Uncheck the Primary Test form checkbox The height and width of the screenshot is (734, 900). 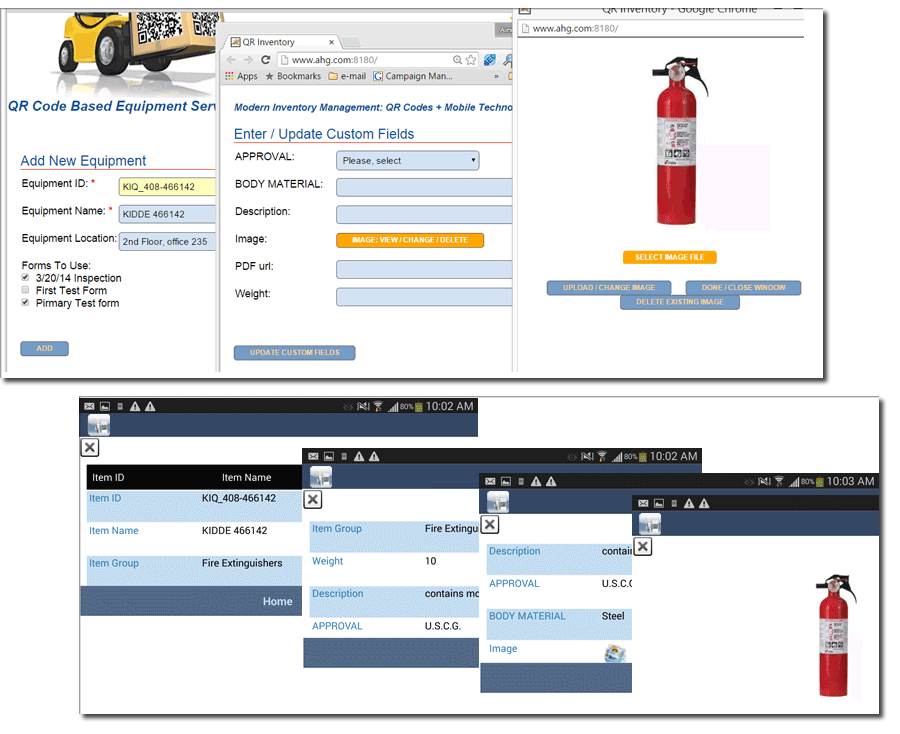23,303
